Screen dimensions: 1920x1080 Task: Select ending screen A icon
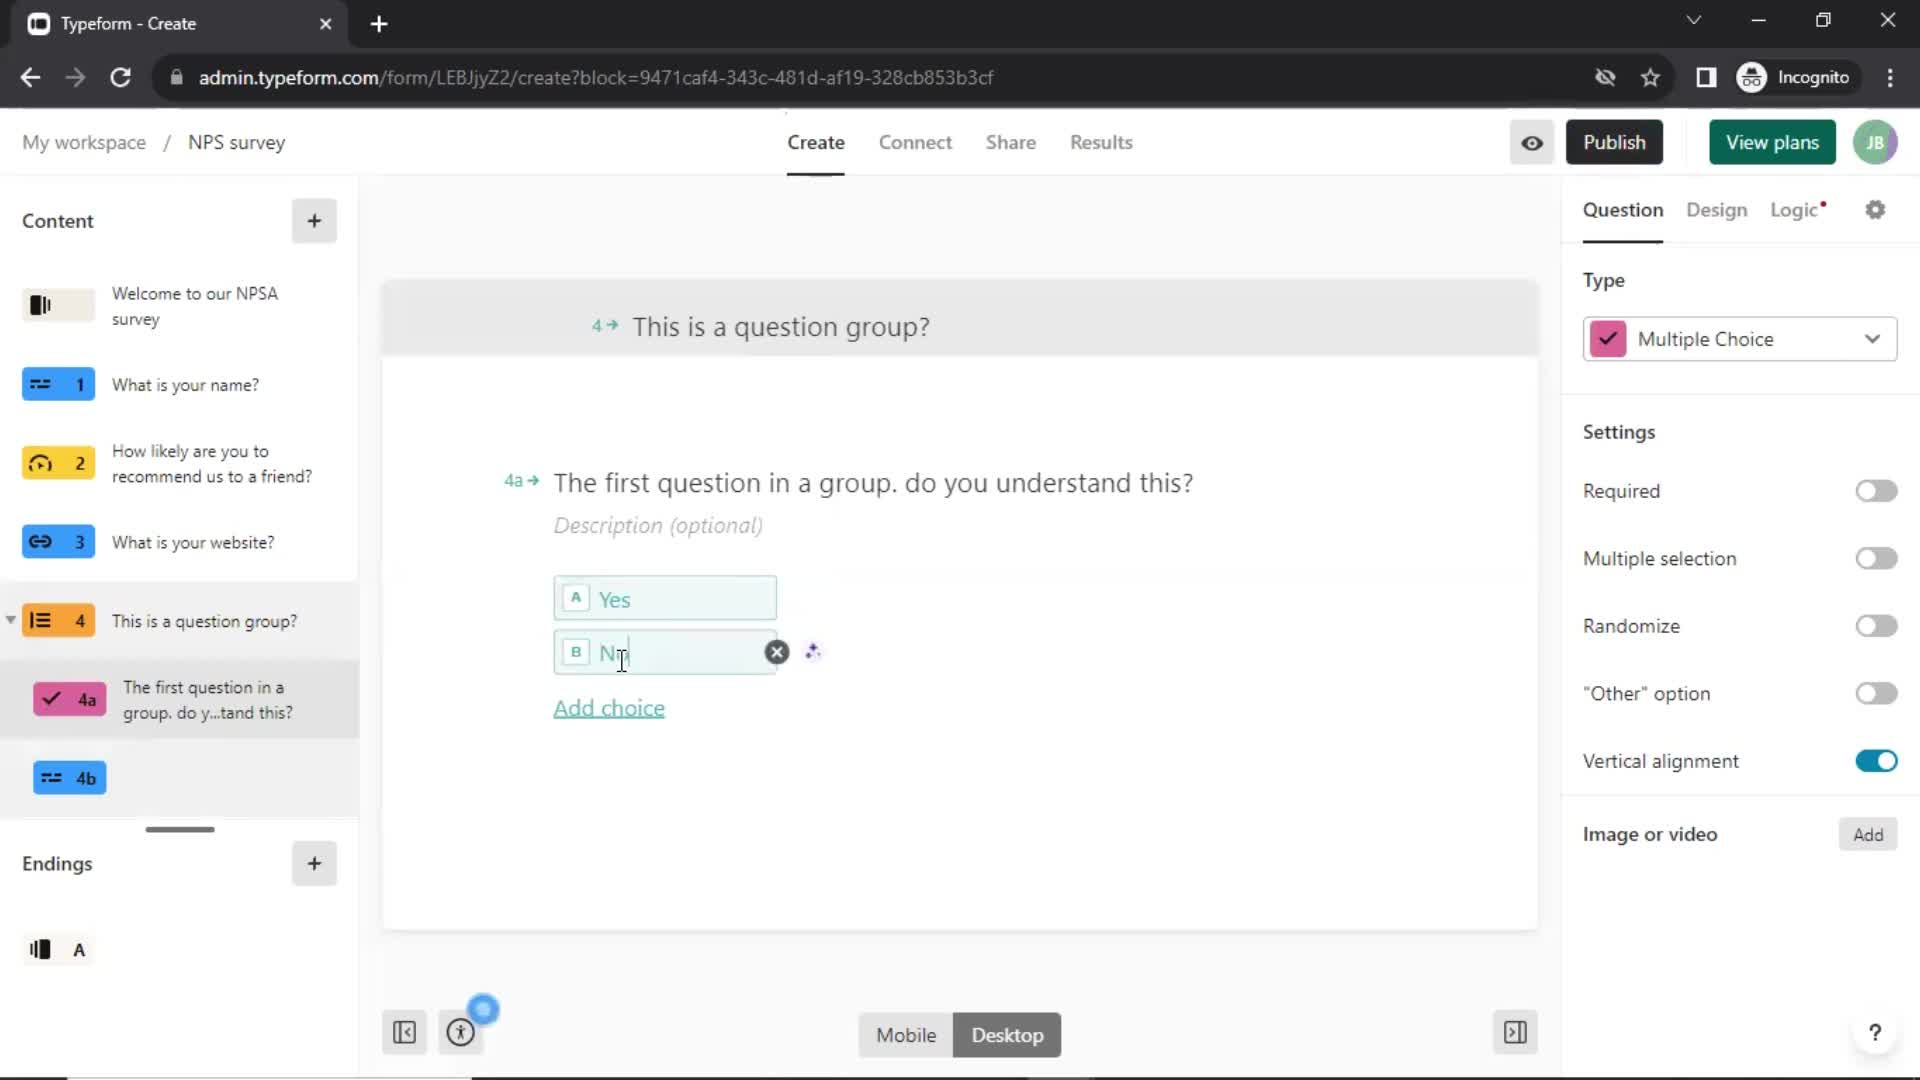click(x=58, y=949)
